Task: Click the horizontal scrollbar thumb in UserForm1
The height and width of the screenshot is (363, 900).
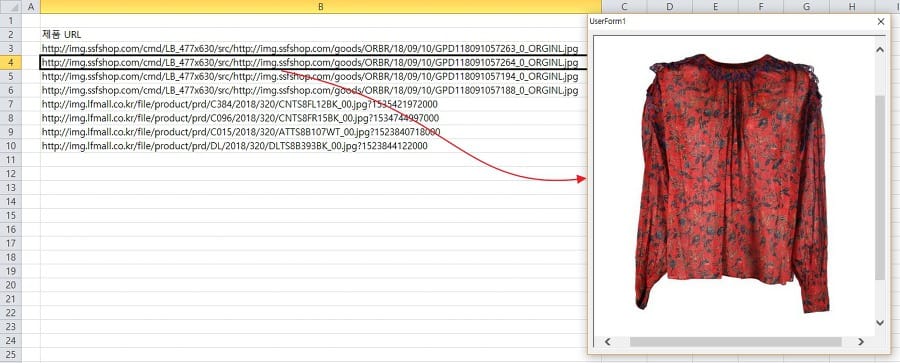Action: point(735,342)
